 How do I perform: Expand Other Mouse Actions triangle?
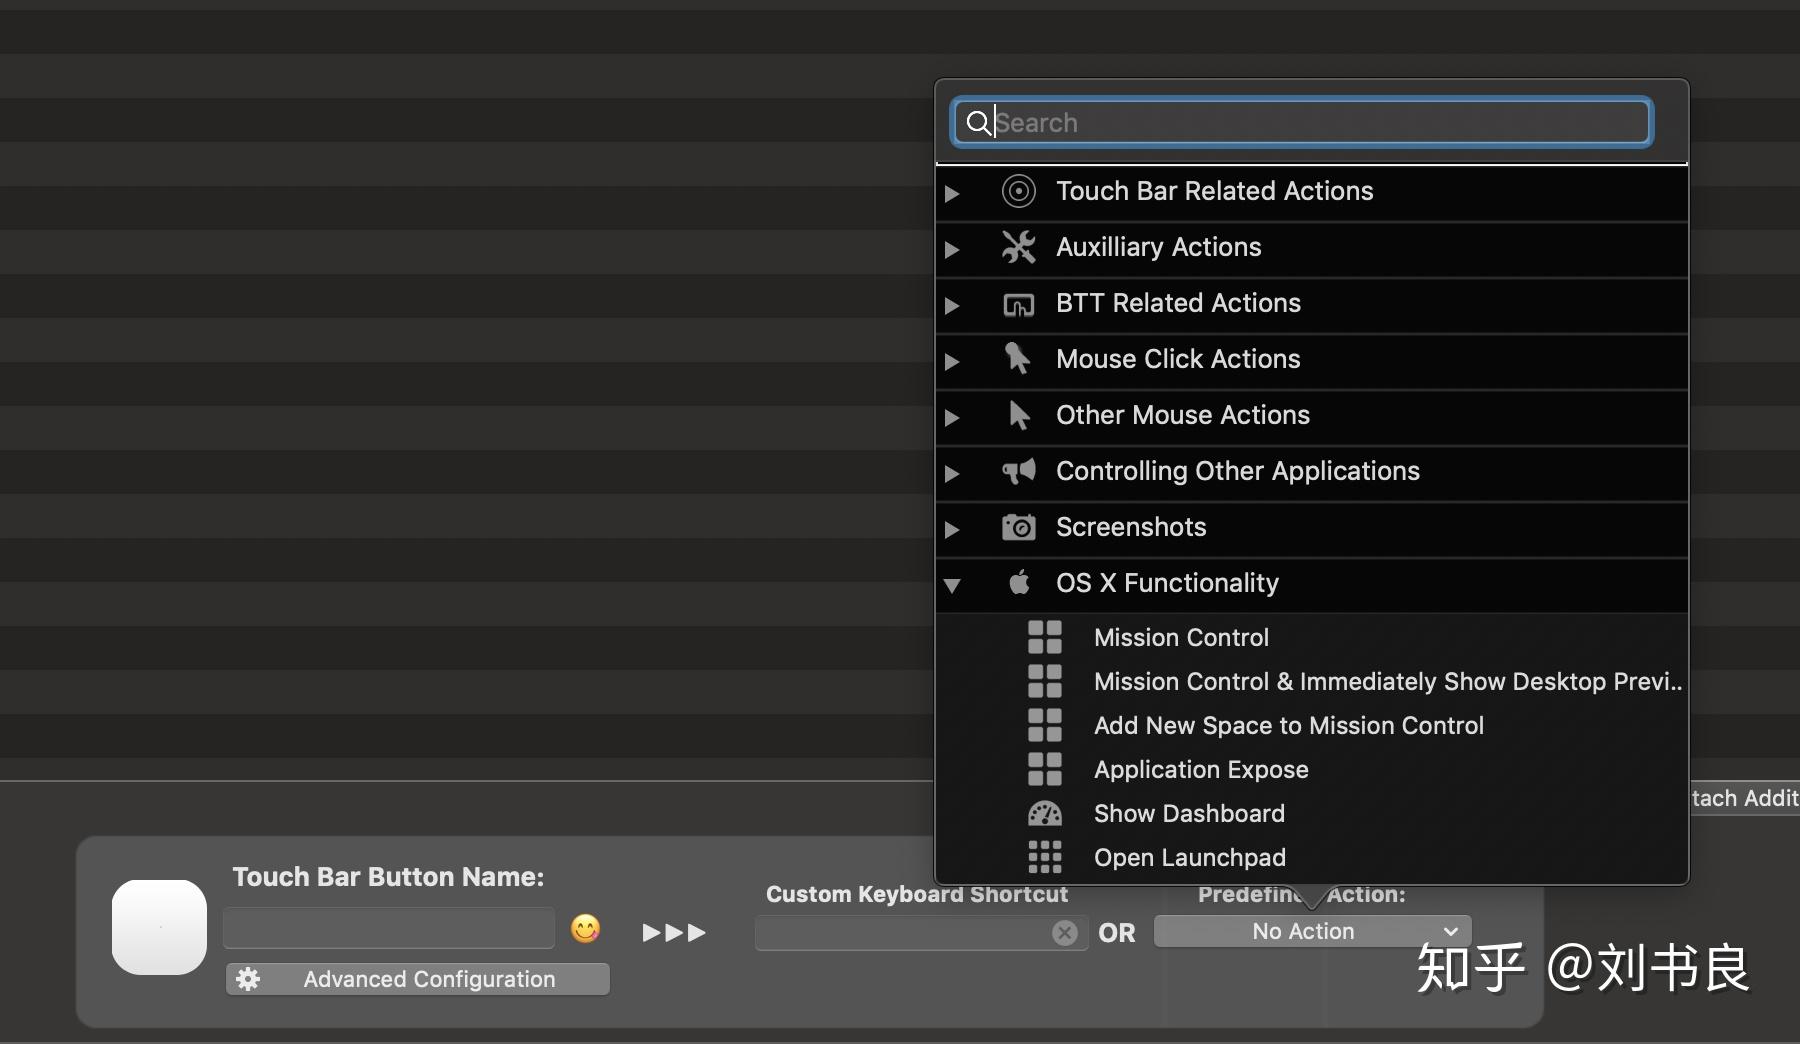point(952,417)
